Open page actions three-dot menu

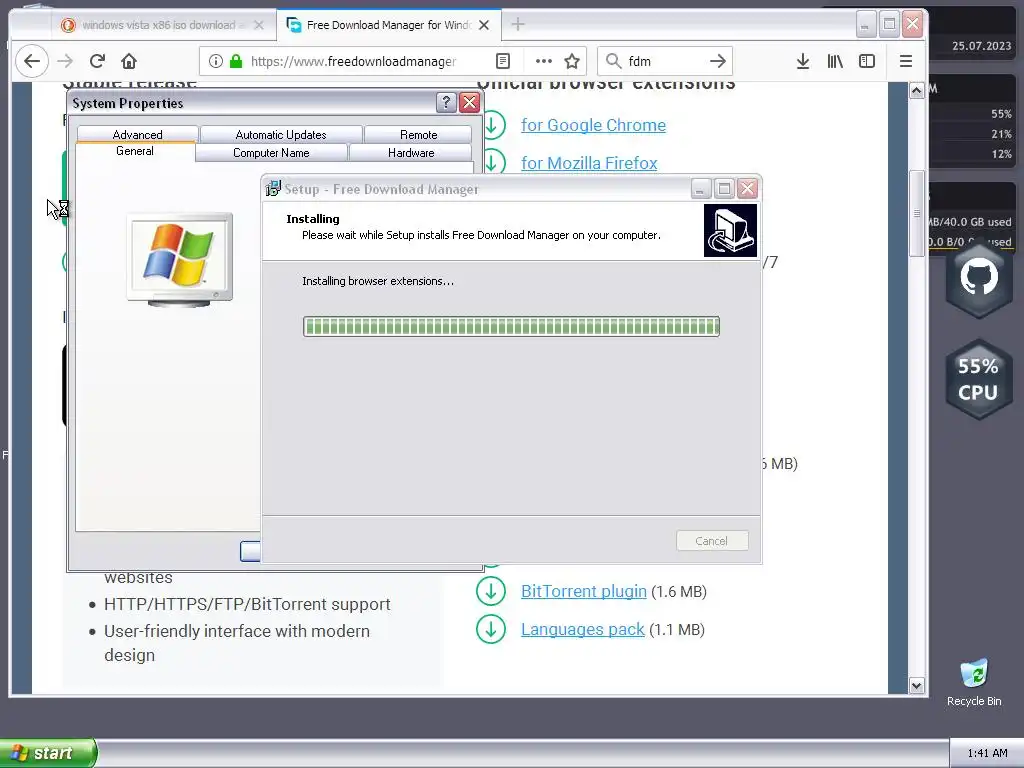click(x=543, y=61)
